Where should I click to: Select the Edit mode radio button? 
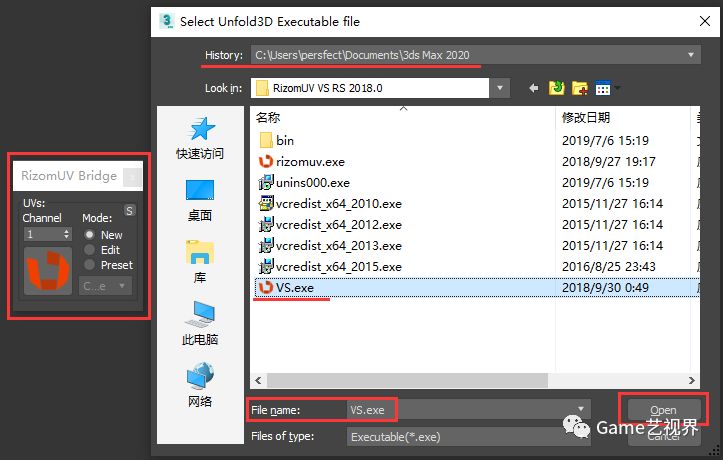point(89,250)
